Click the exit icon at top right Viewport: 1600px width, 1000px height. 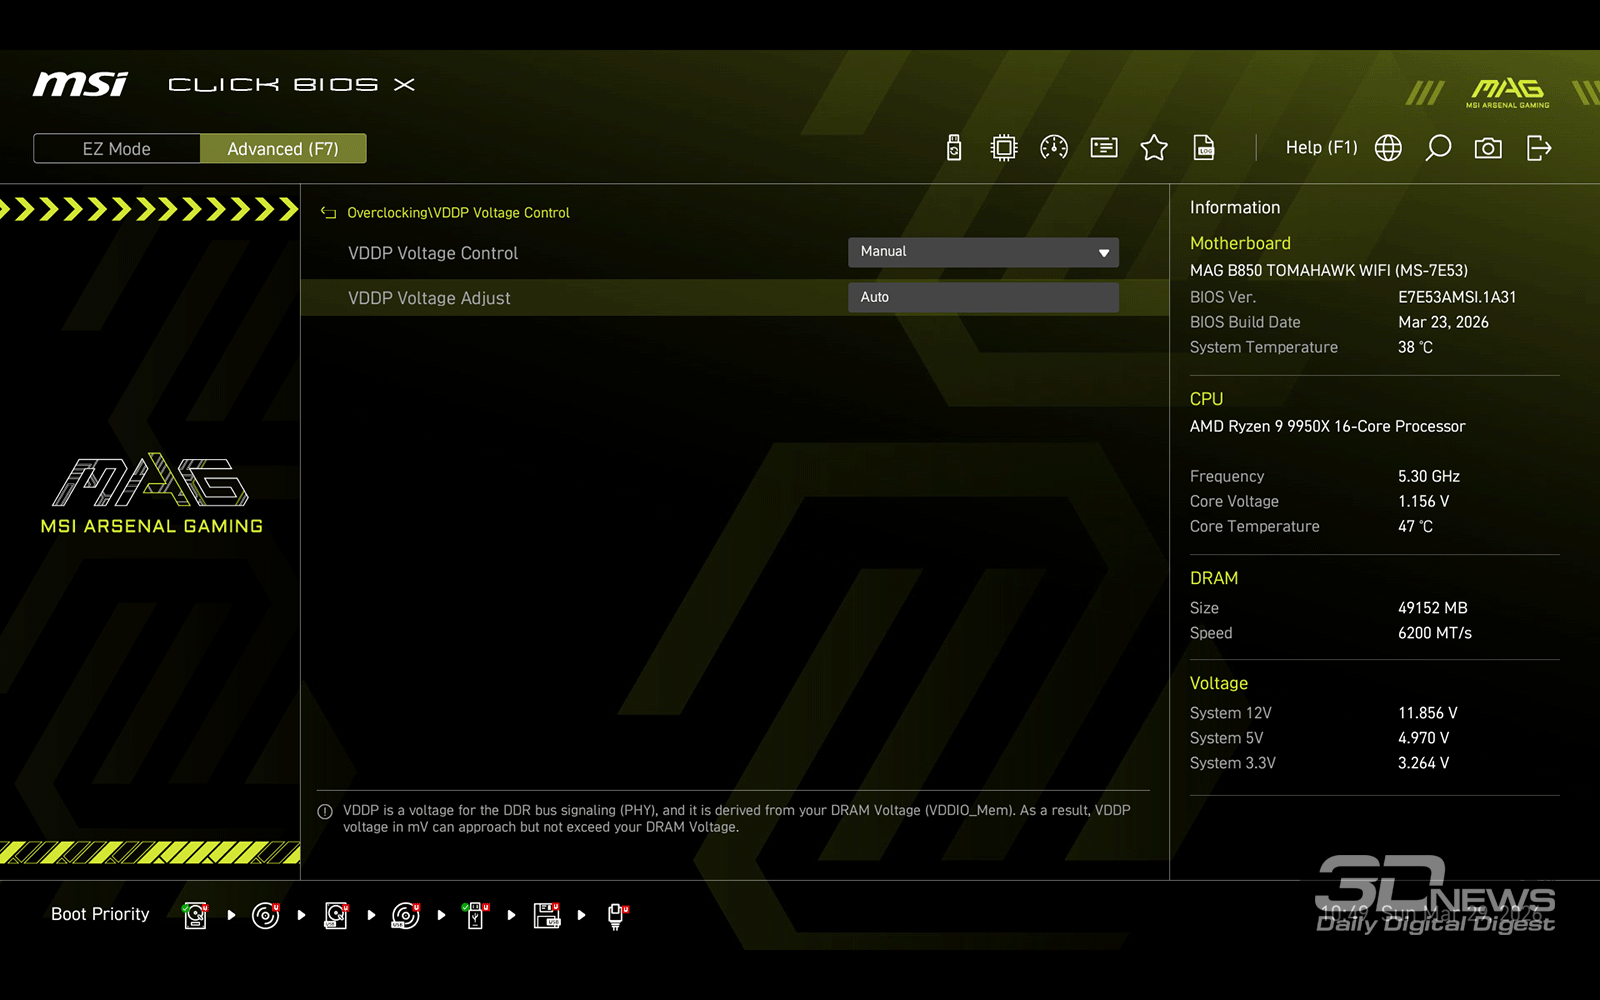(x=1539, y=148)
